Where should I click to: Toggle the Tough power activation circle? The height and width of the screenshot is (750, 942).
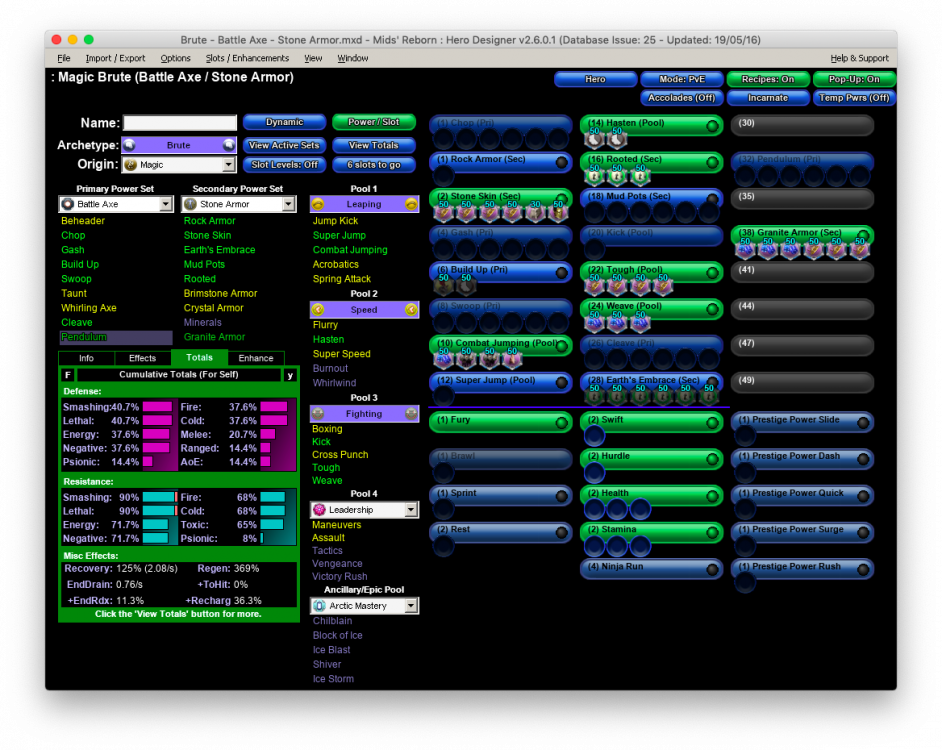pos(711,272)
